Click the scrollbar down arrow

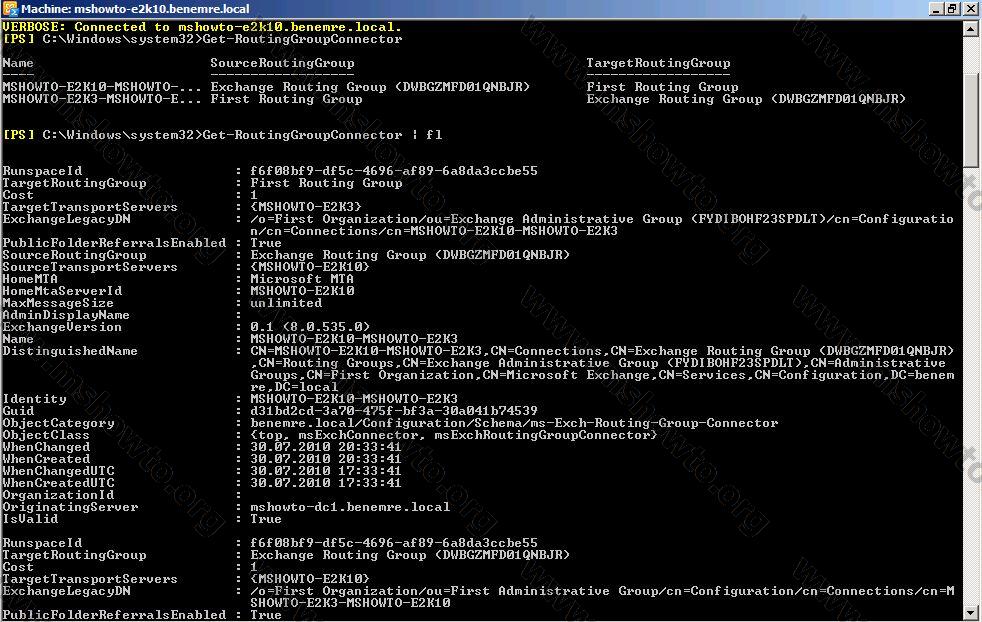(971, 613)
